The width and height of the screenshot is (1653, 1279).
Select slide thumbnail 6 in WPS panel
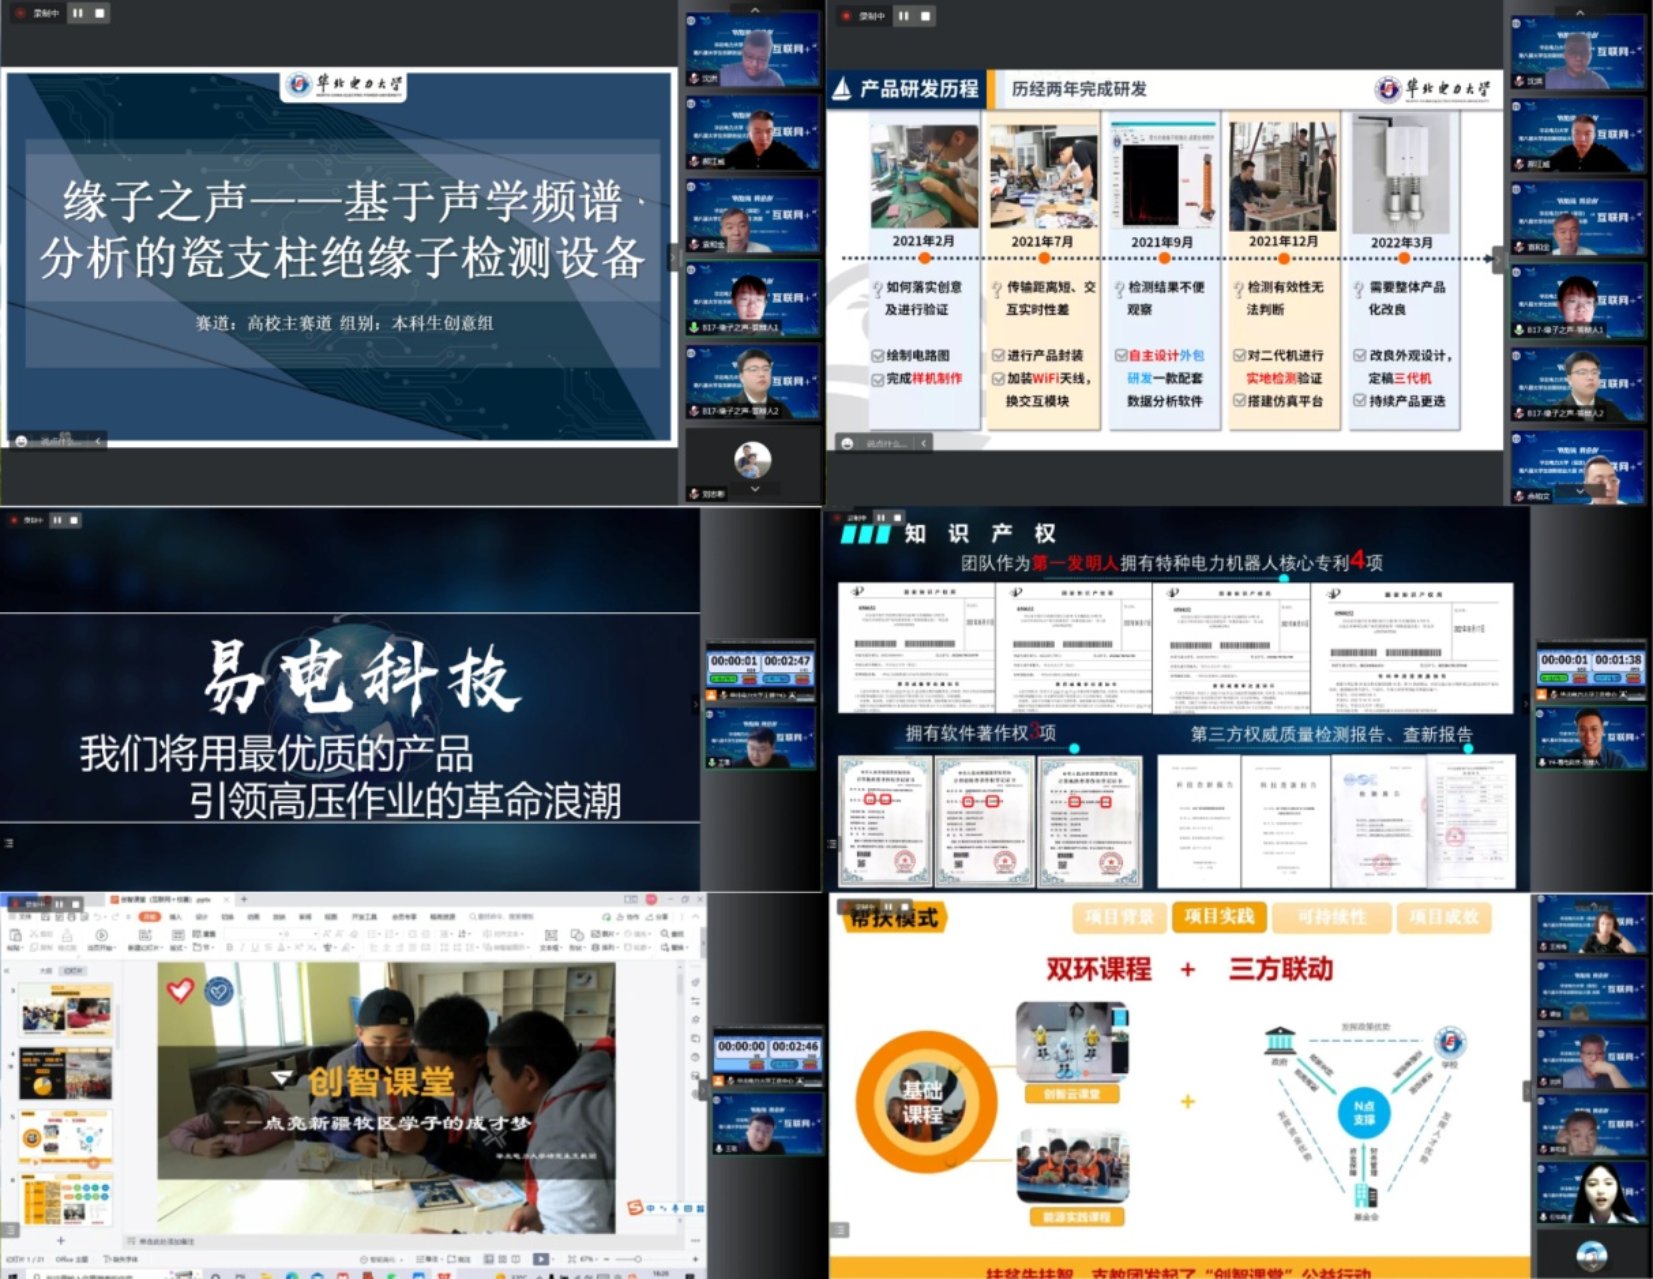(x=66, y=1201)
